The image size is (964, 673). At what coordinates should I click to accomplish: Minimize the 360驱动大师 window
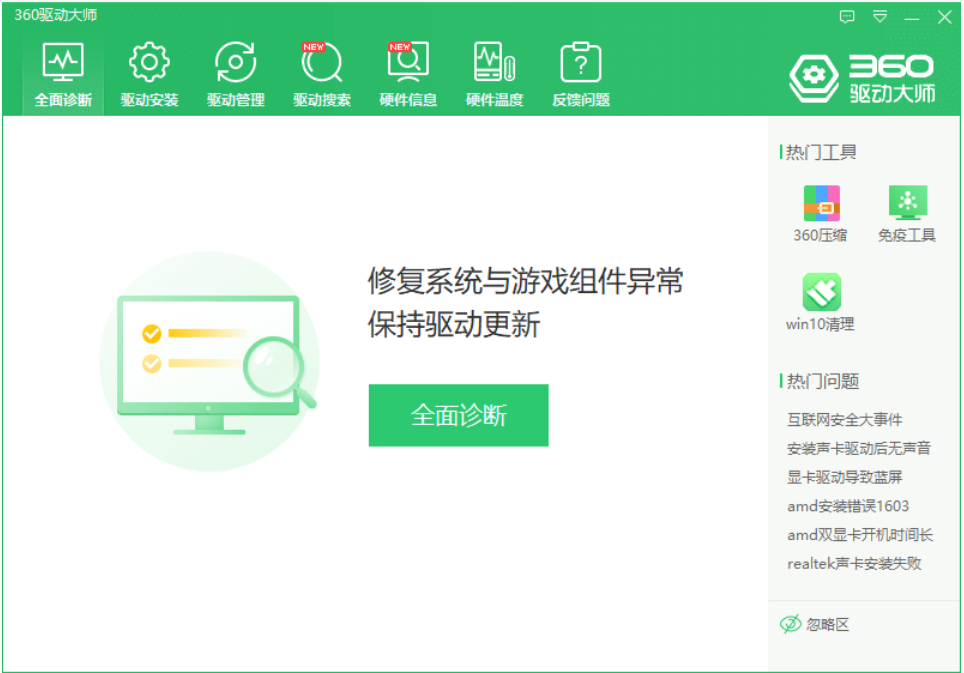(912, 19)
